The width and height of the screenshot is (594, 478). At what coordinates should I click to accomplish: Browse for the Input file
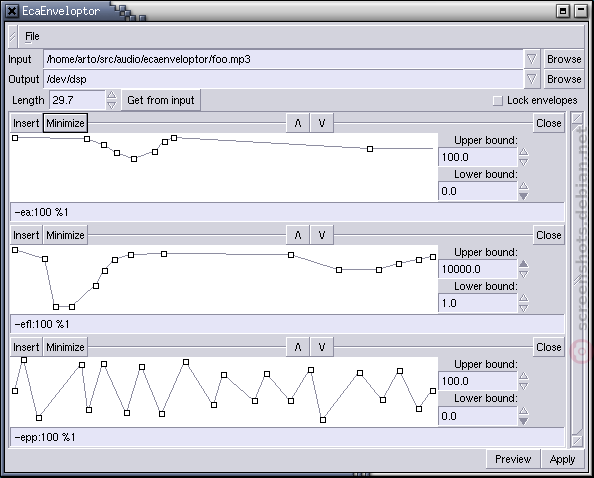point(564,59)
